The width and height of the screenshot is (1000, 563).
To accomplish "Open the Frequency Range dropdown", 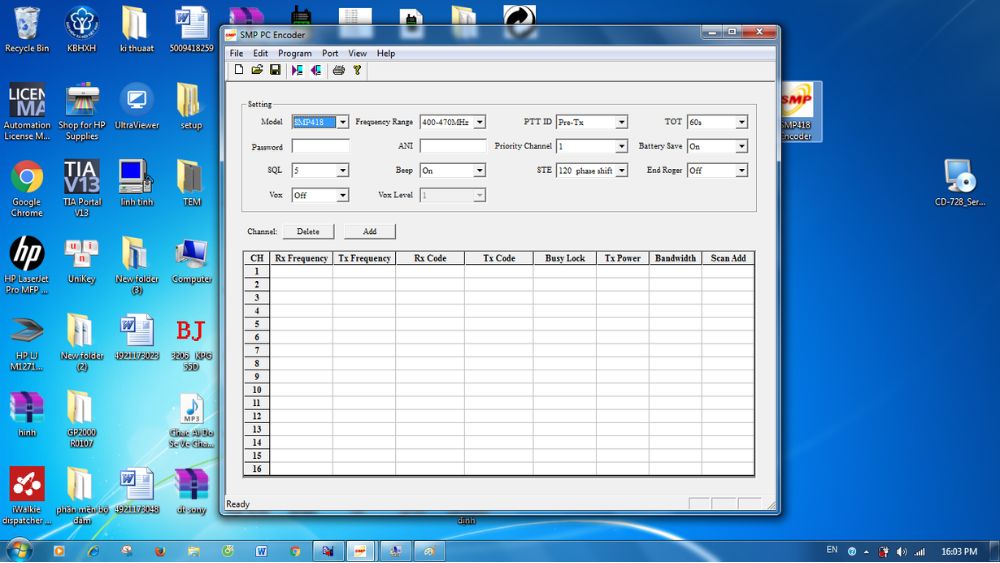I will 479,122.
